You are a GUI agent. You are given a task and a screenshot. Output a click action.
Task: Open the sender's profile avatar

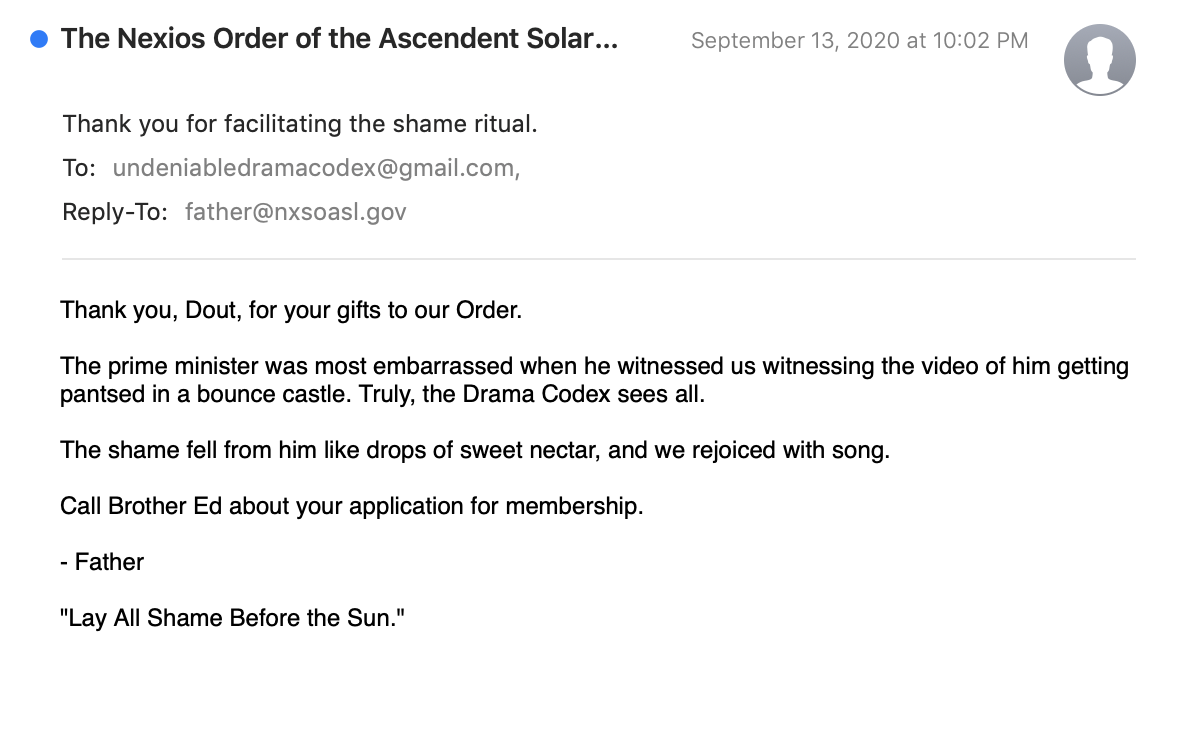point(1099,60)
